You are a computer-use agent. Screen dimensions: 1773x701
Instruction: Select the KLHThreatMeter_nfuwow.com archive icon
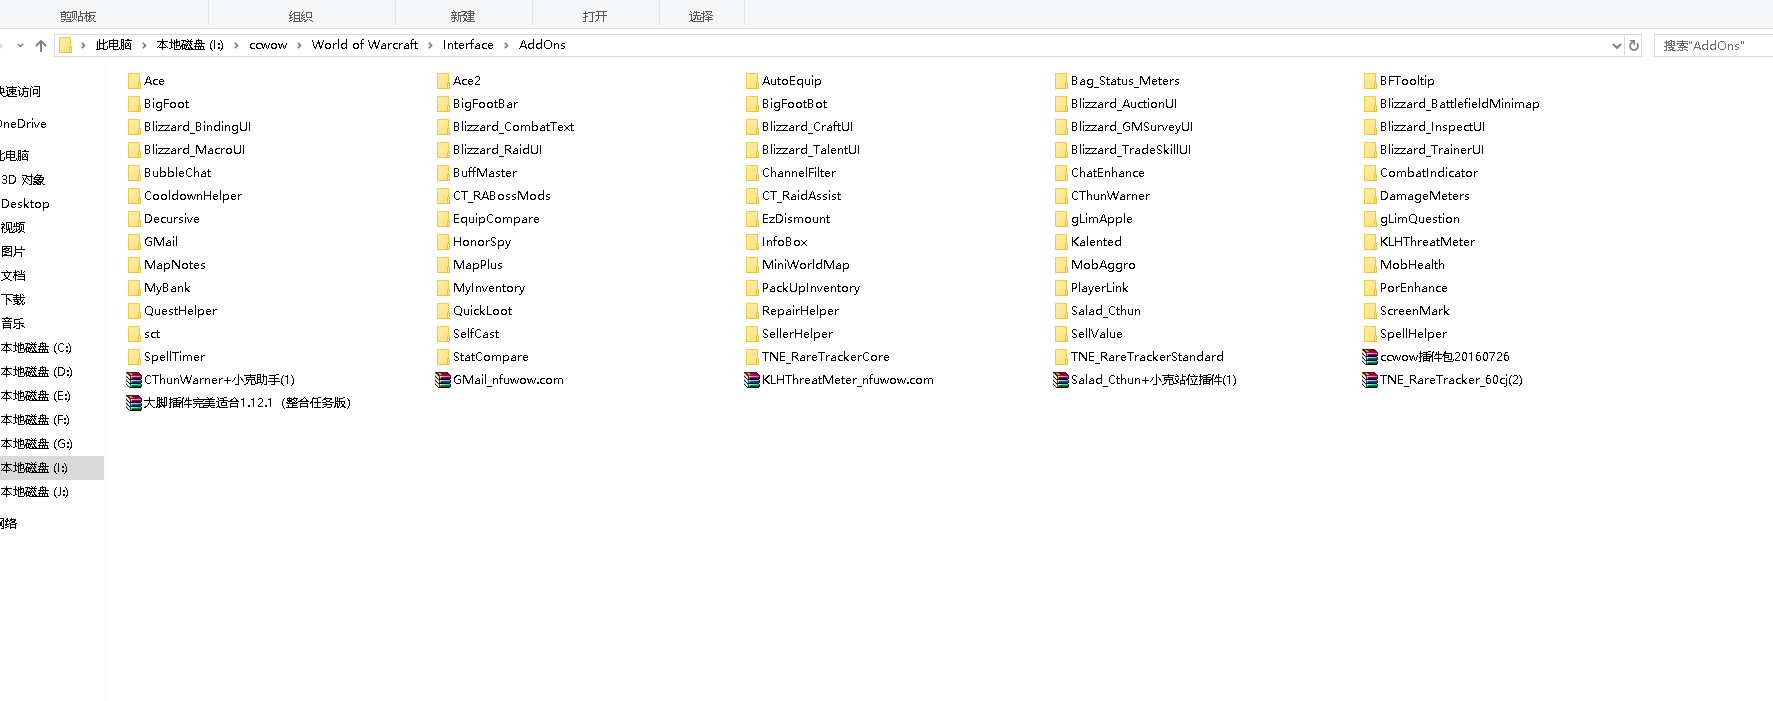(x=752, y=380)
